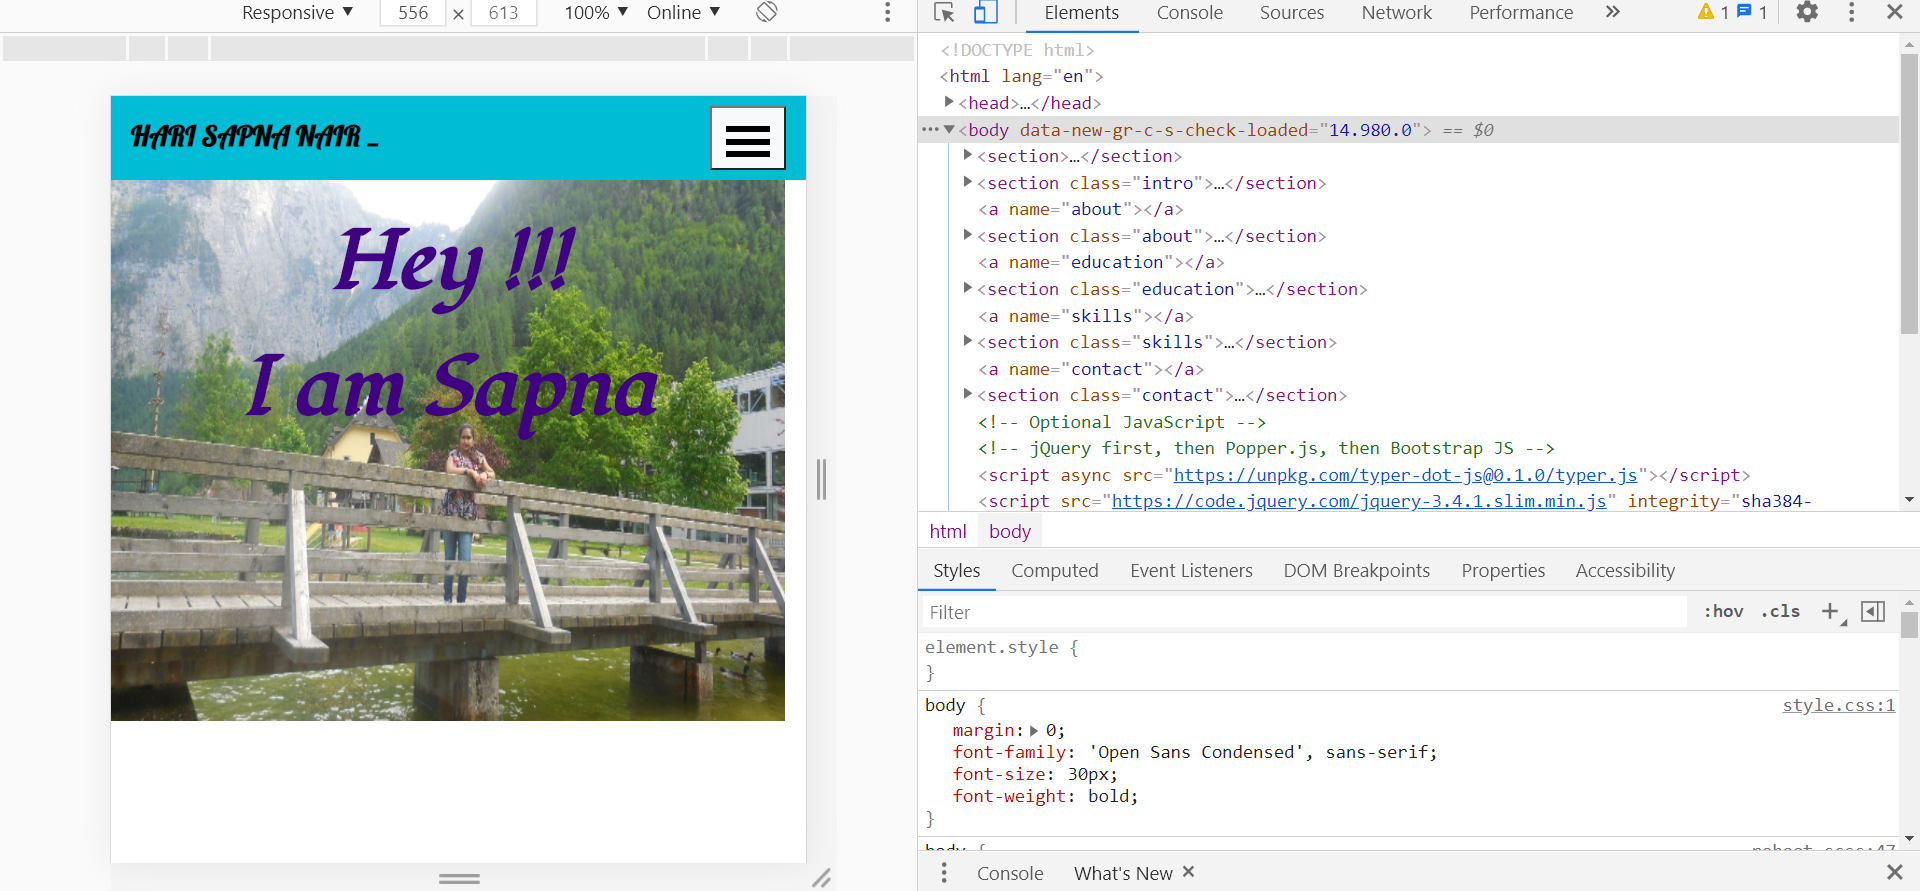Open the Sources tab
This screenshot has width=1920, height=891.
pos(1292,13)
